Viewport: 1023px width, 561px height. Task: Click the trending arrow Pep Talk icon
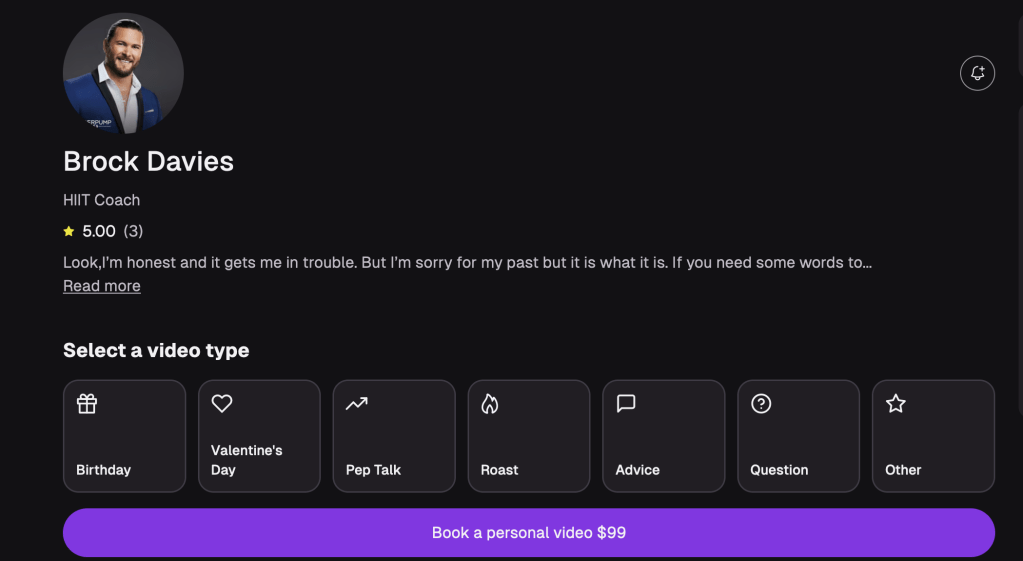356,404
